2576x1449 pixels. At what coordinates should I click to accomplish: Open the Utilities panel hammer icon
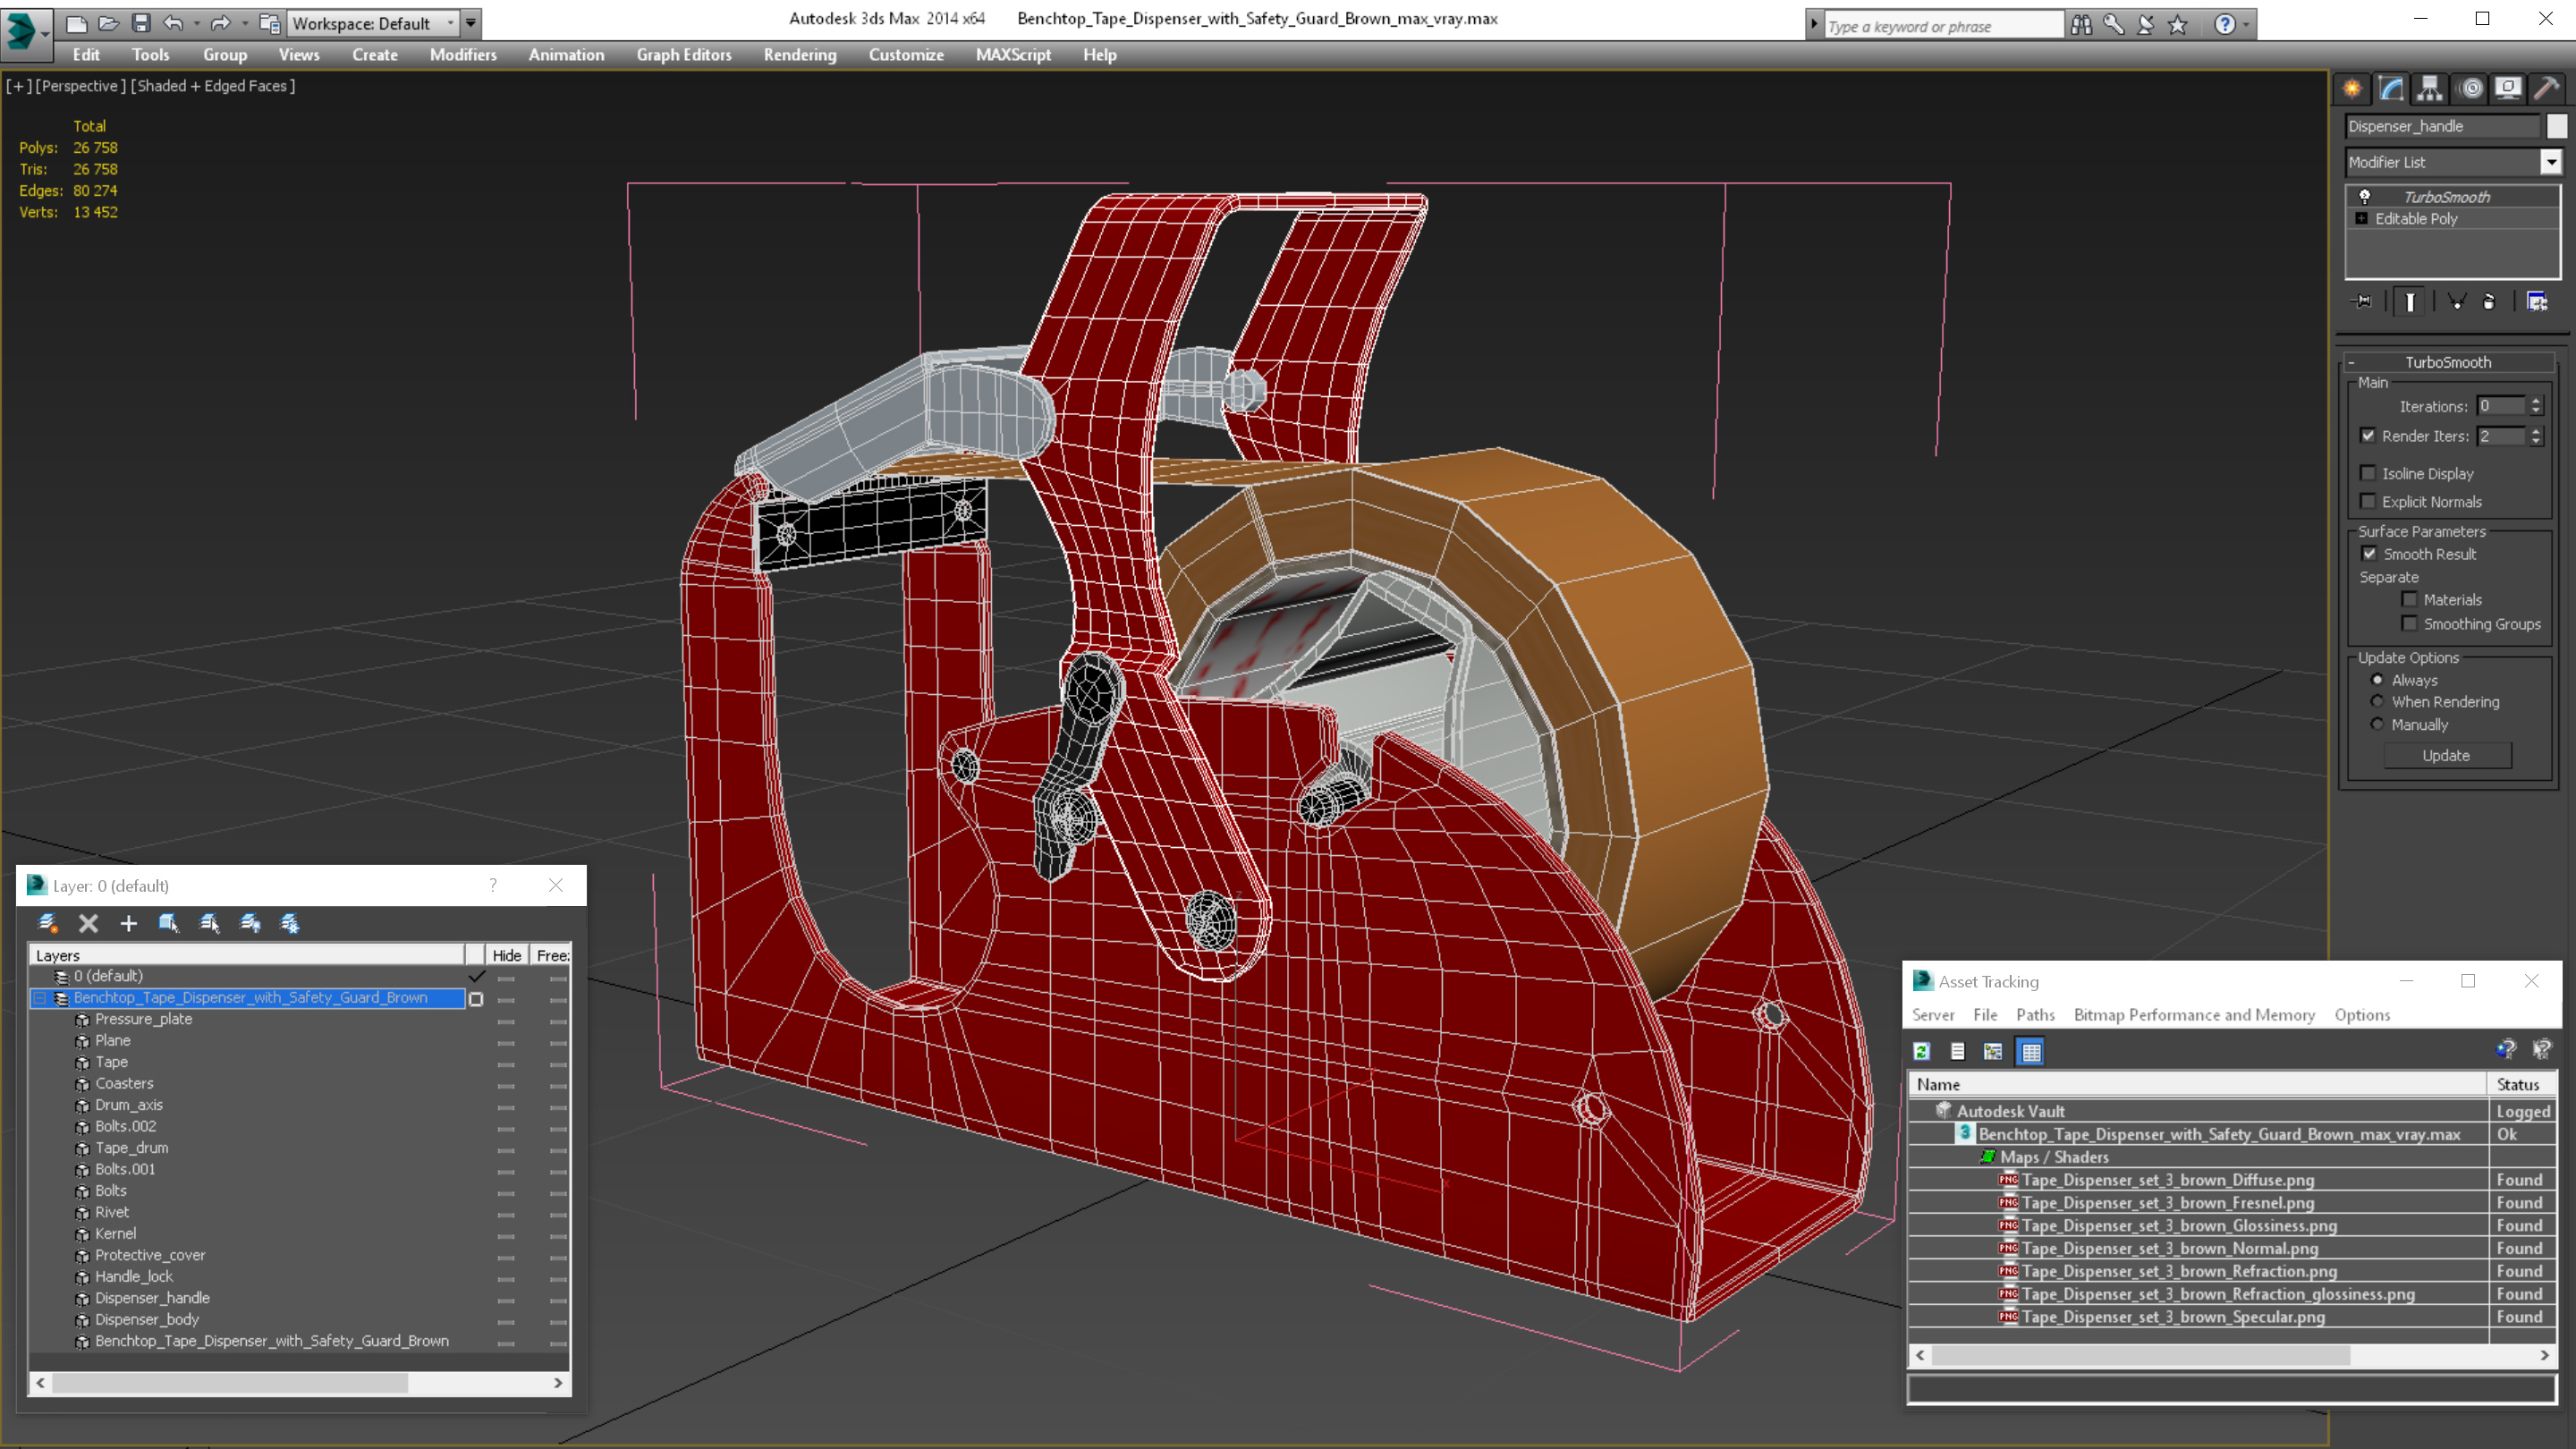click(x=2547, y=89)
